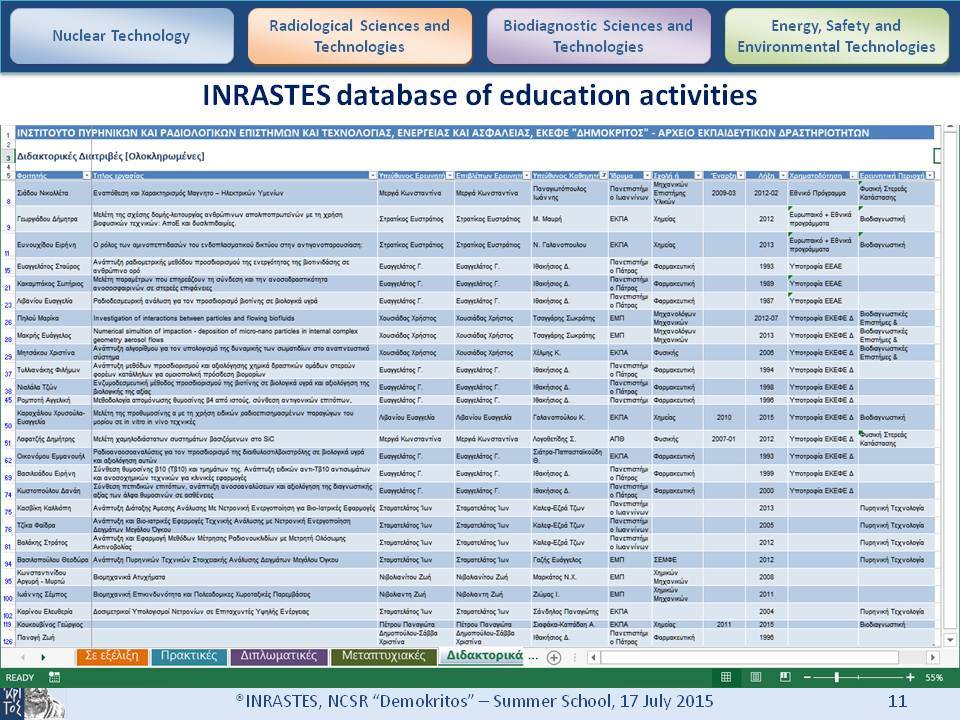Open the filter dropdown for Λήξη column
The image size is (960, 720).
pos(782,176)
